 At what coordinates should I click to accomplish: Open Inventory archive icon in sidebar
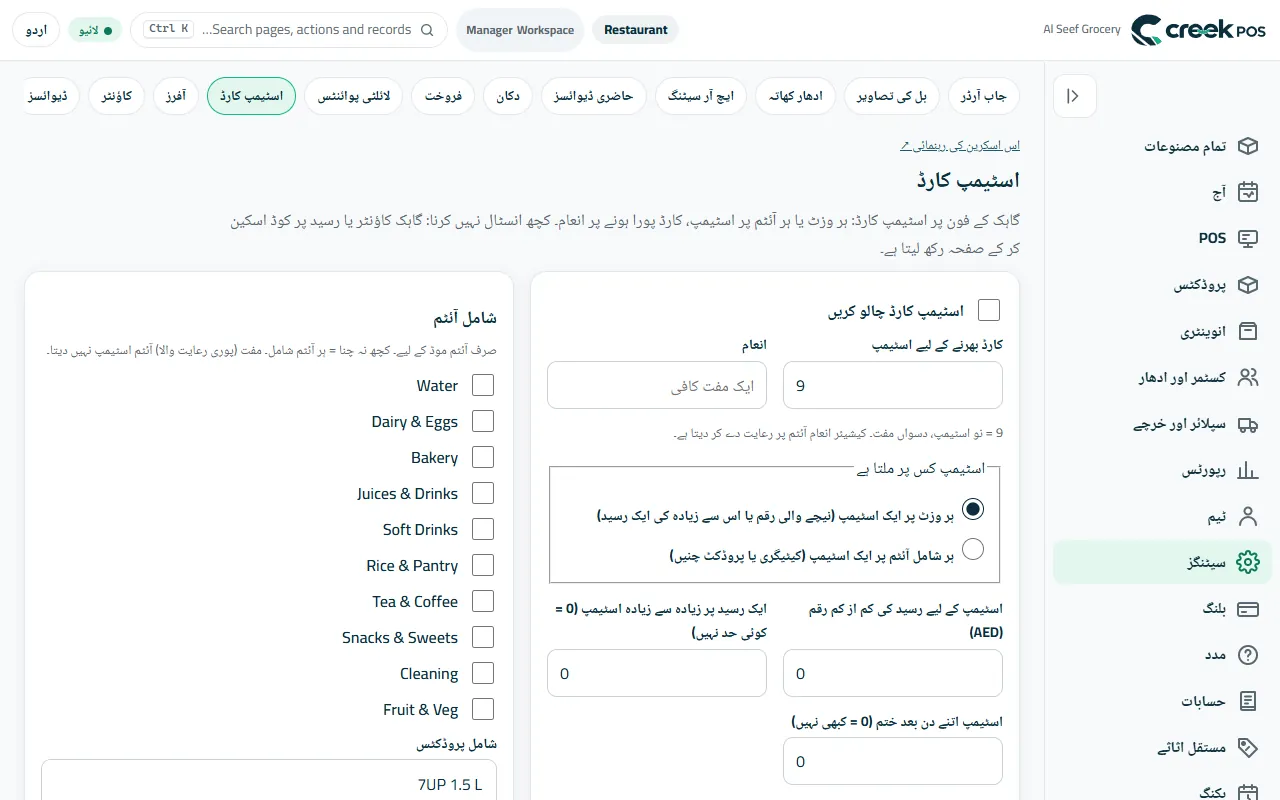(x=1247, y=331)
